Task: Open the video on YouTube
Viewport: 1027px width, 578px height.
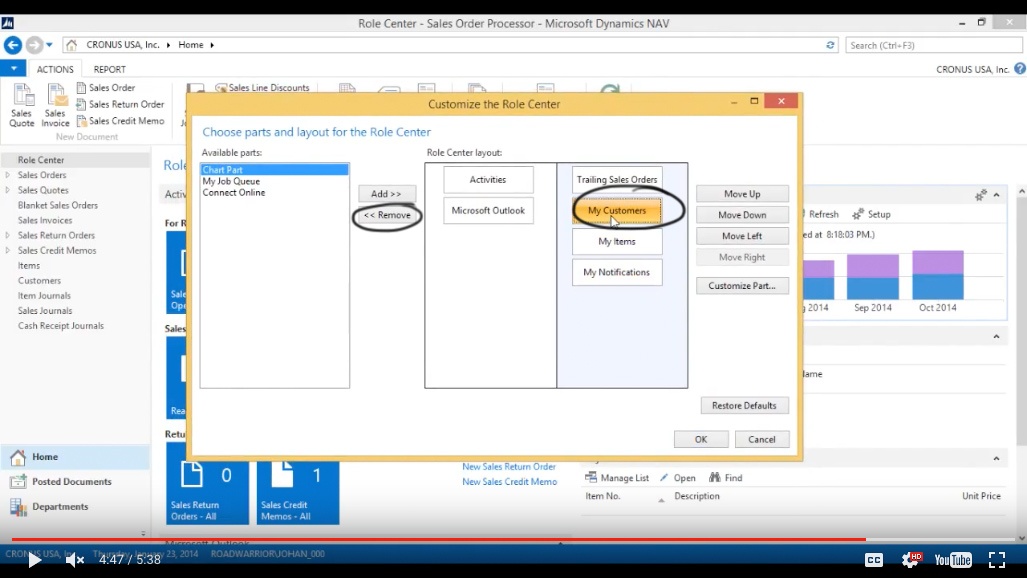Action: point(953,560)
